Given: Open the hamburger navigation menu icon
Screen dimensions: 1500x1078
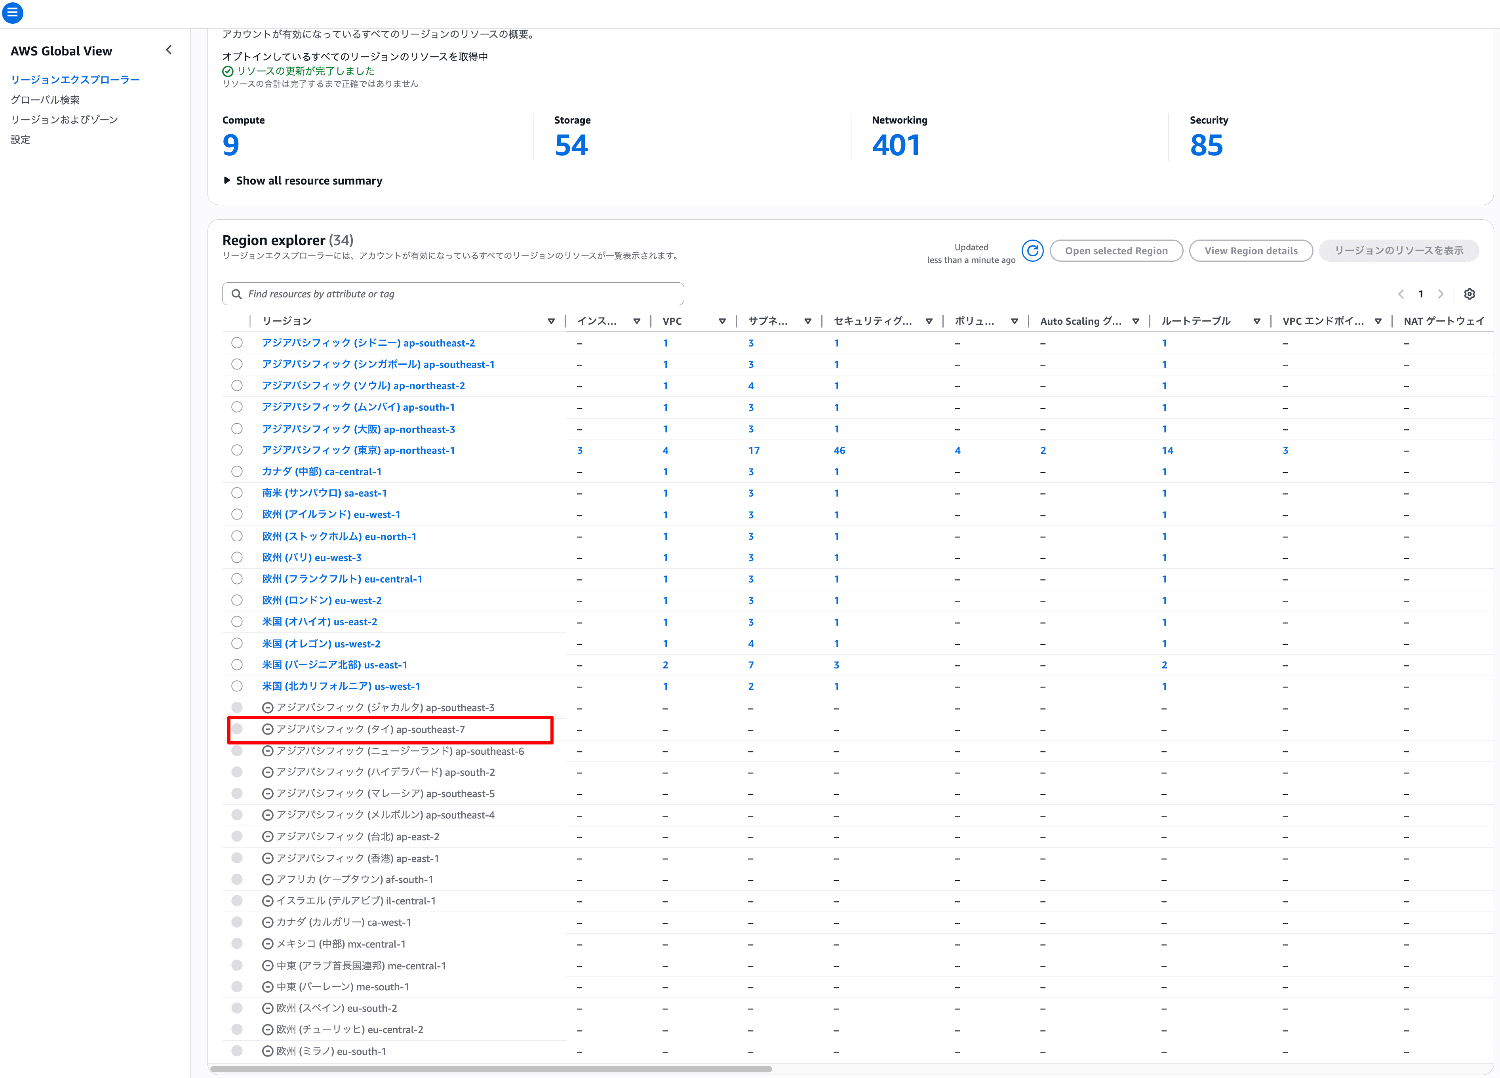Looking at the screenshot, I should (12, 13).
